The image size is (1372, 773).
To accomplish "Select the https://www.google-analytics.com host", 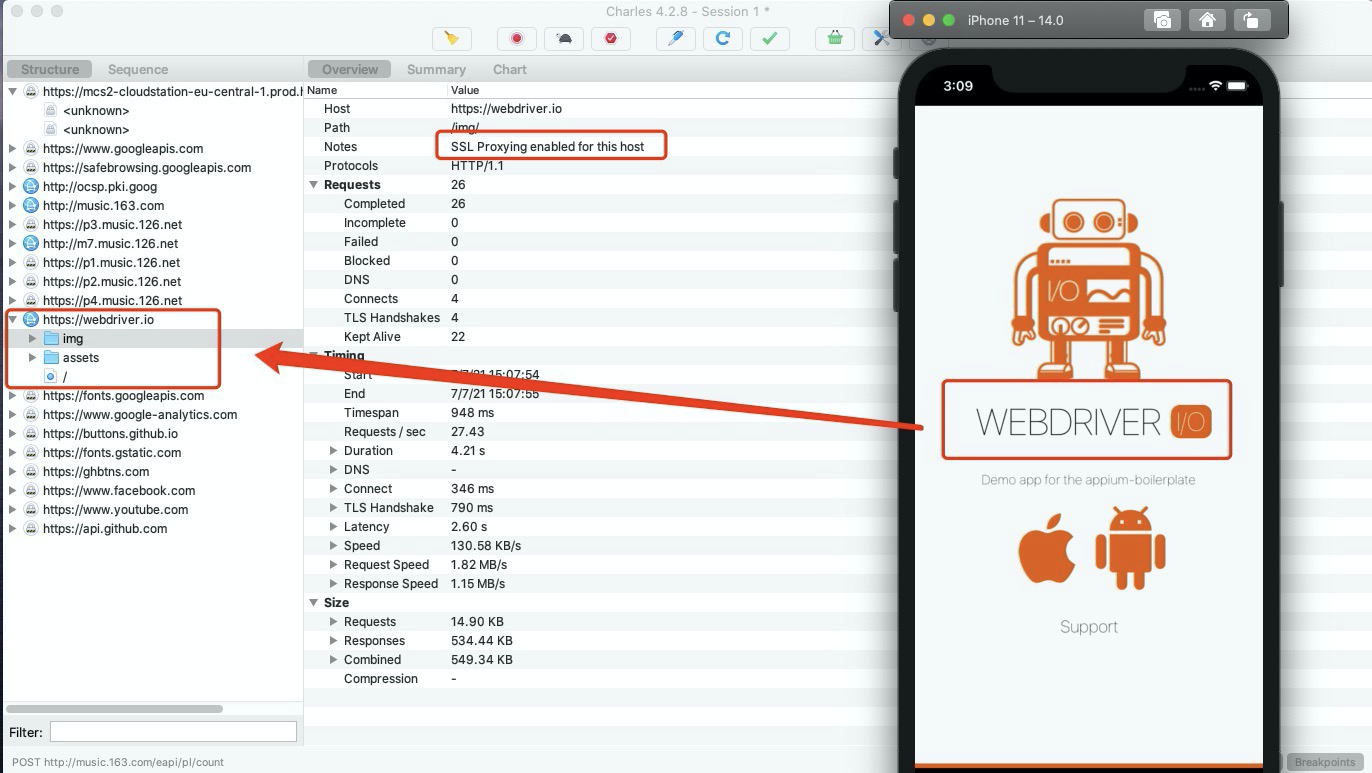I will 140,415.
